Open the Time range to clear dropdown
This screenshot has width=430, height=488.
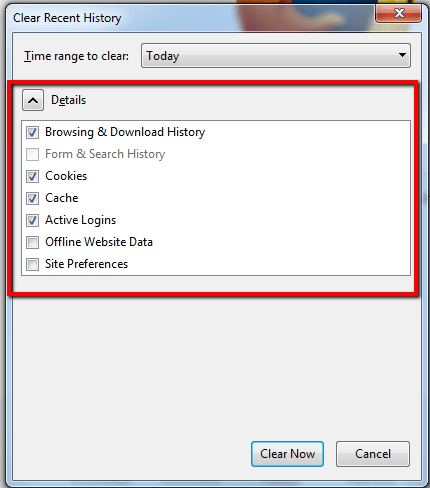276,55
